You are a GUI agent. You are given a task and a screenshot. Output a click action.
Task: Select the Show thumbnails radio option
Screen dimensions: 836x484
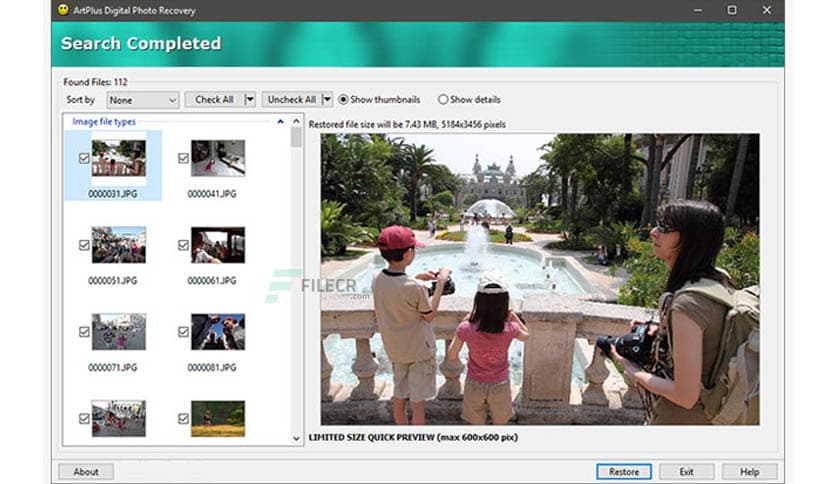(344, 100)
